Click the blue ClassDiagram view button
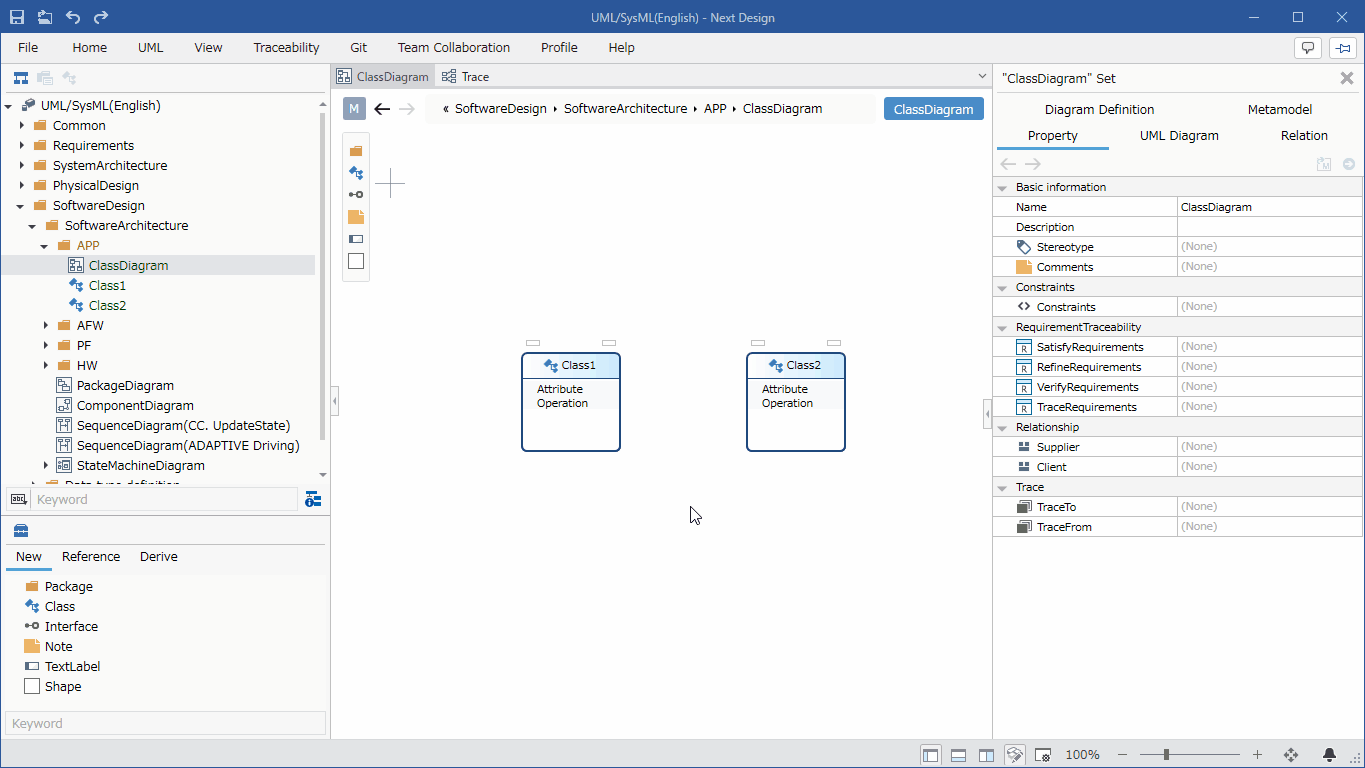 pyautogui.click(x=934, y=109)
